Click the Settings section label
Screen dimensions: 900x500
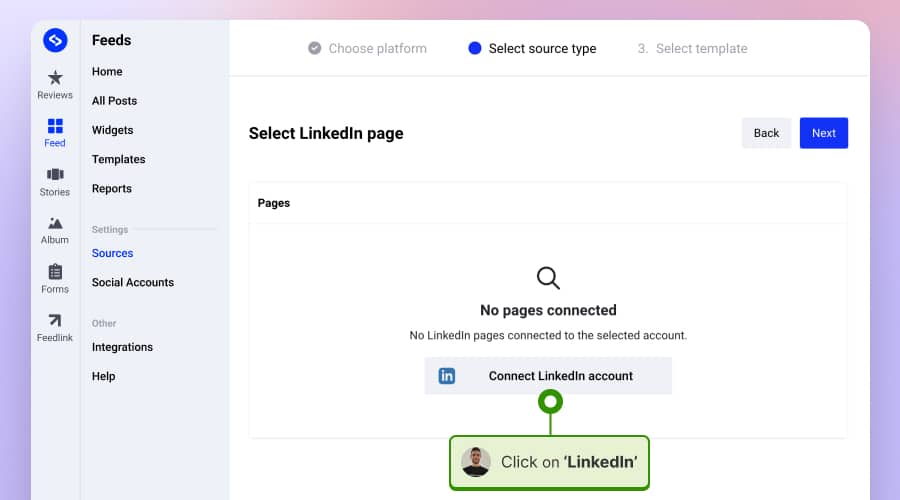tap(110, 230)
